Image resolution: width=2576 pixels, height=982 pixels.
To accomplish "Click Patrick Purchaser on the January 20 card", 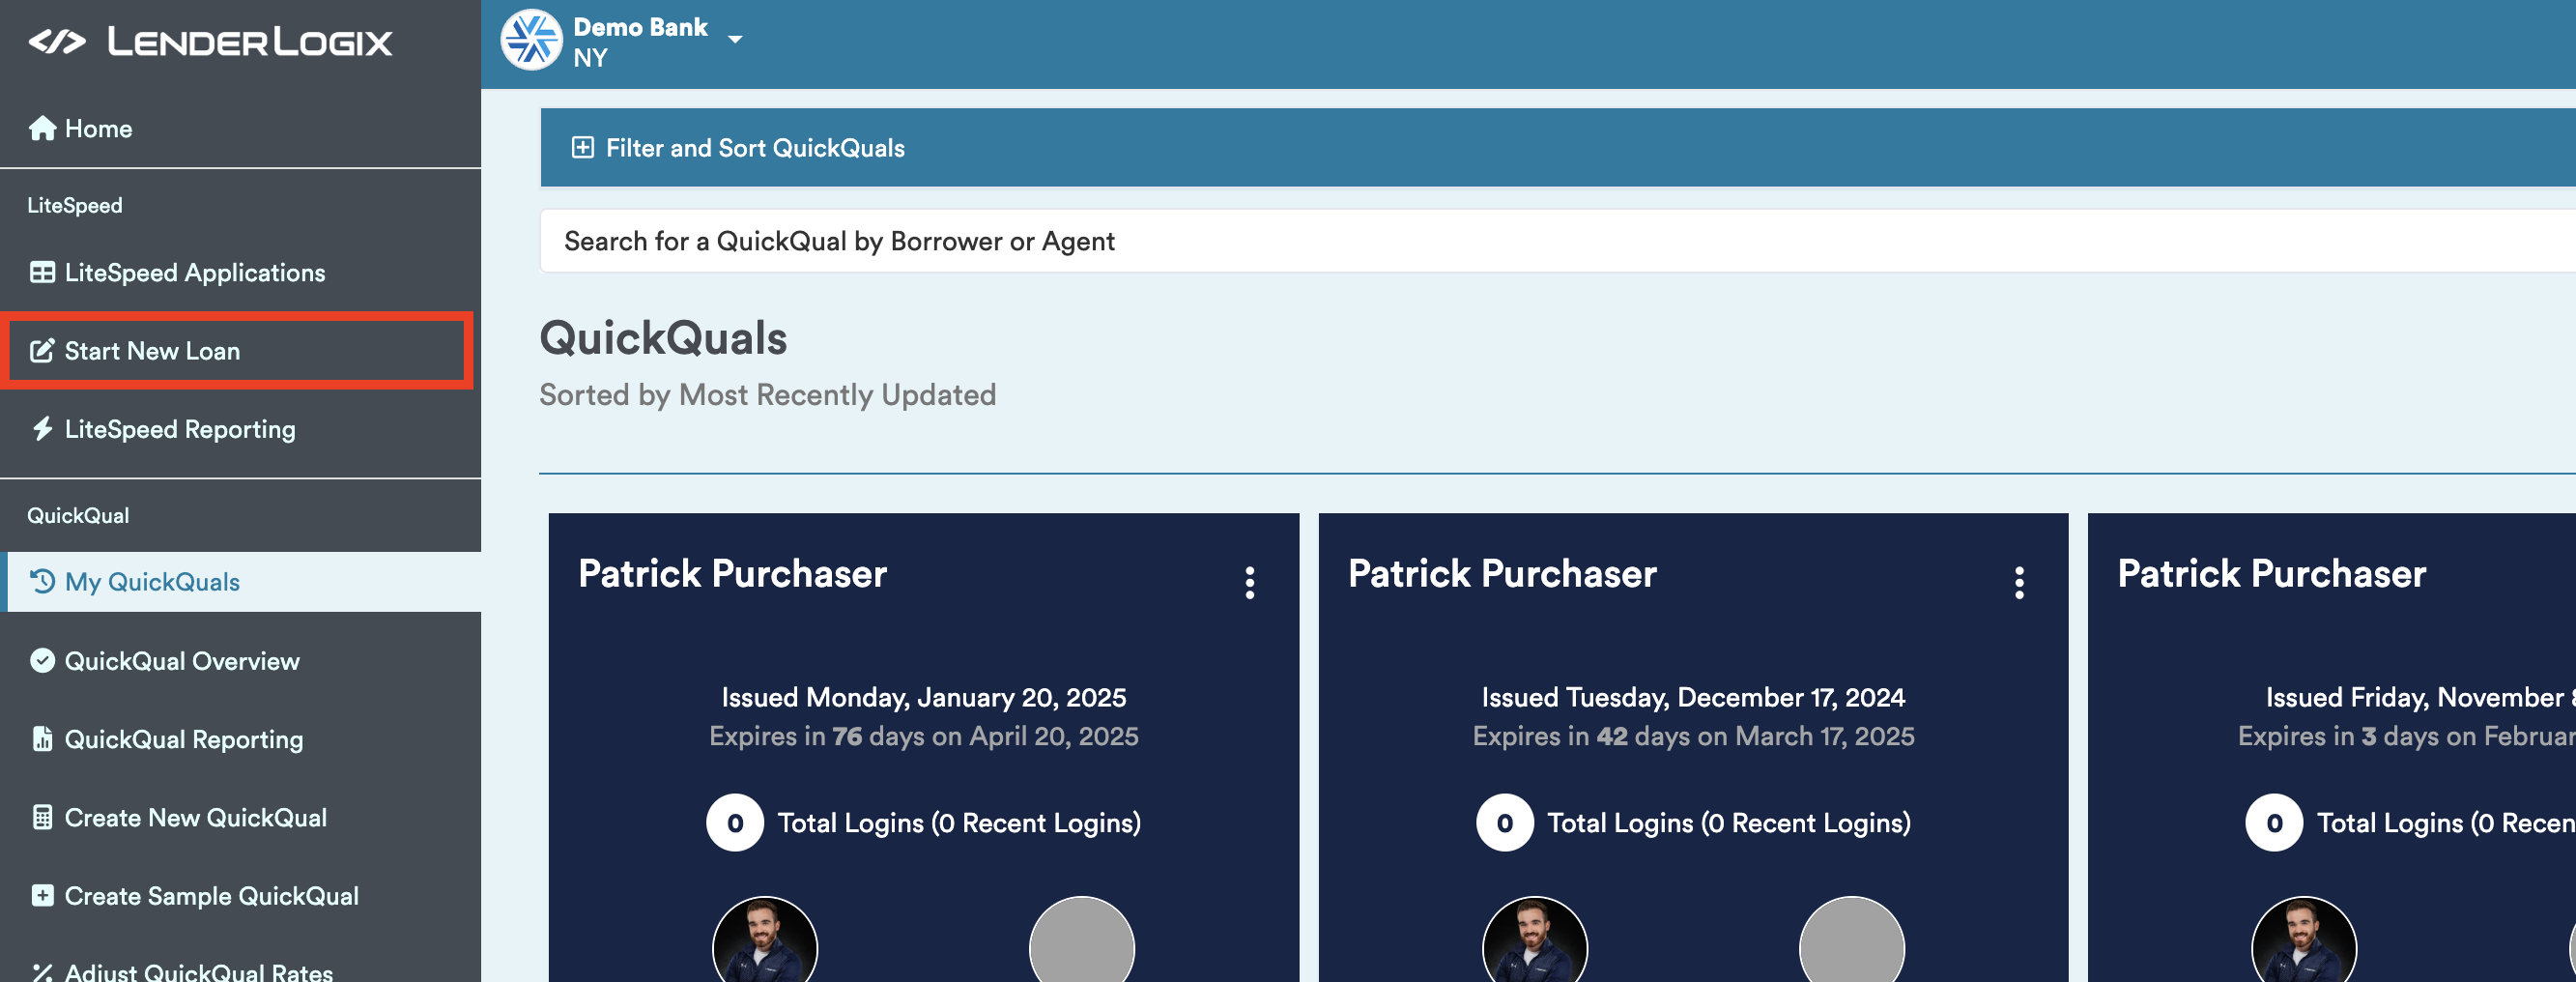I will [x=733, y=574].
